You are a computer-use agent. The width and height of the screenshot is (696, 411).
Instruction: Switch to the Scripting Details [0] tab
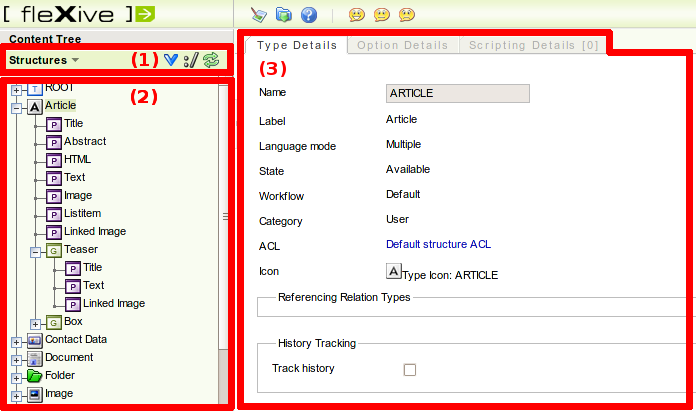point(534,45)
